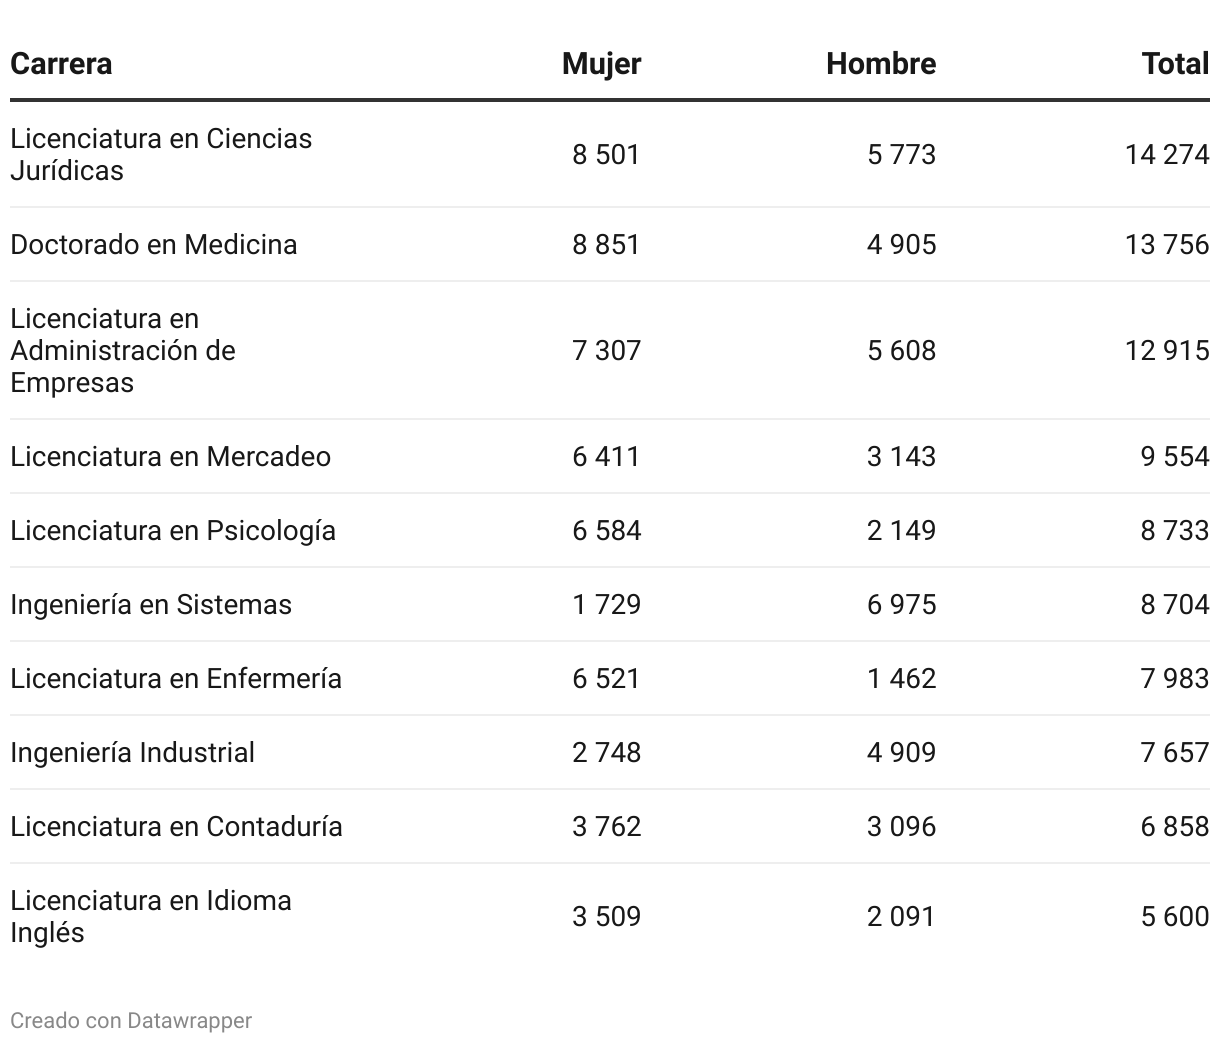The image size is (1220, 1044).
Task: Click Ingeniería en Sistemas row label
Action: [151, 604]
